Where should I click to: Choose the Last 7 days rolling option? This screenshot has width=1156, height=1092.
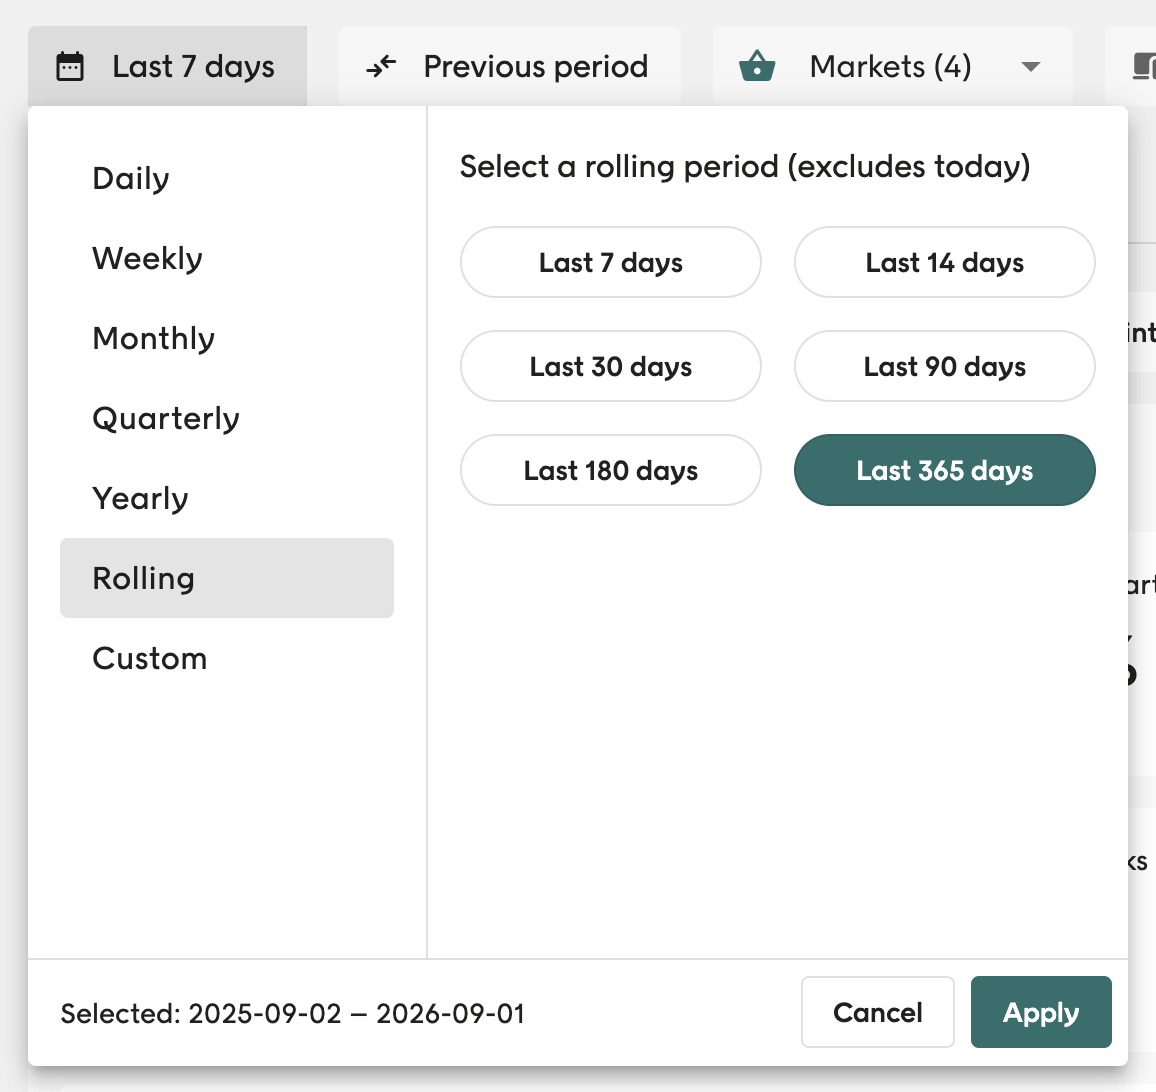[610, 262]
